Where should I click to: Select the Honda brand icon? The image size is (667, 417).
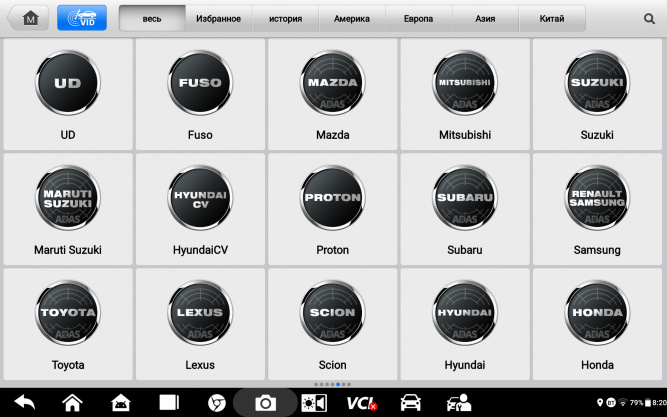(597, 313)
